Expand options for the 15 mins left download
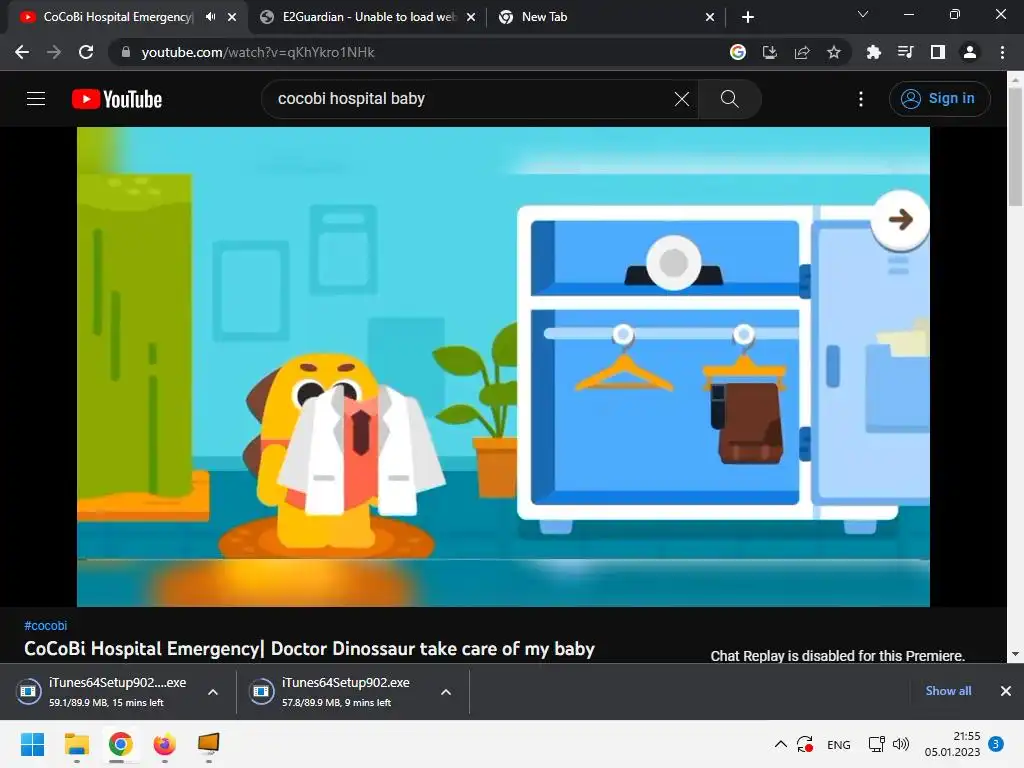Viewport: 1024px width, 768px height. tap(213, 692)
